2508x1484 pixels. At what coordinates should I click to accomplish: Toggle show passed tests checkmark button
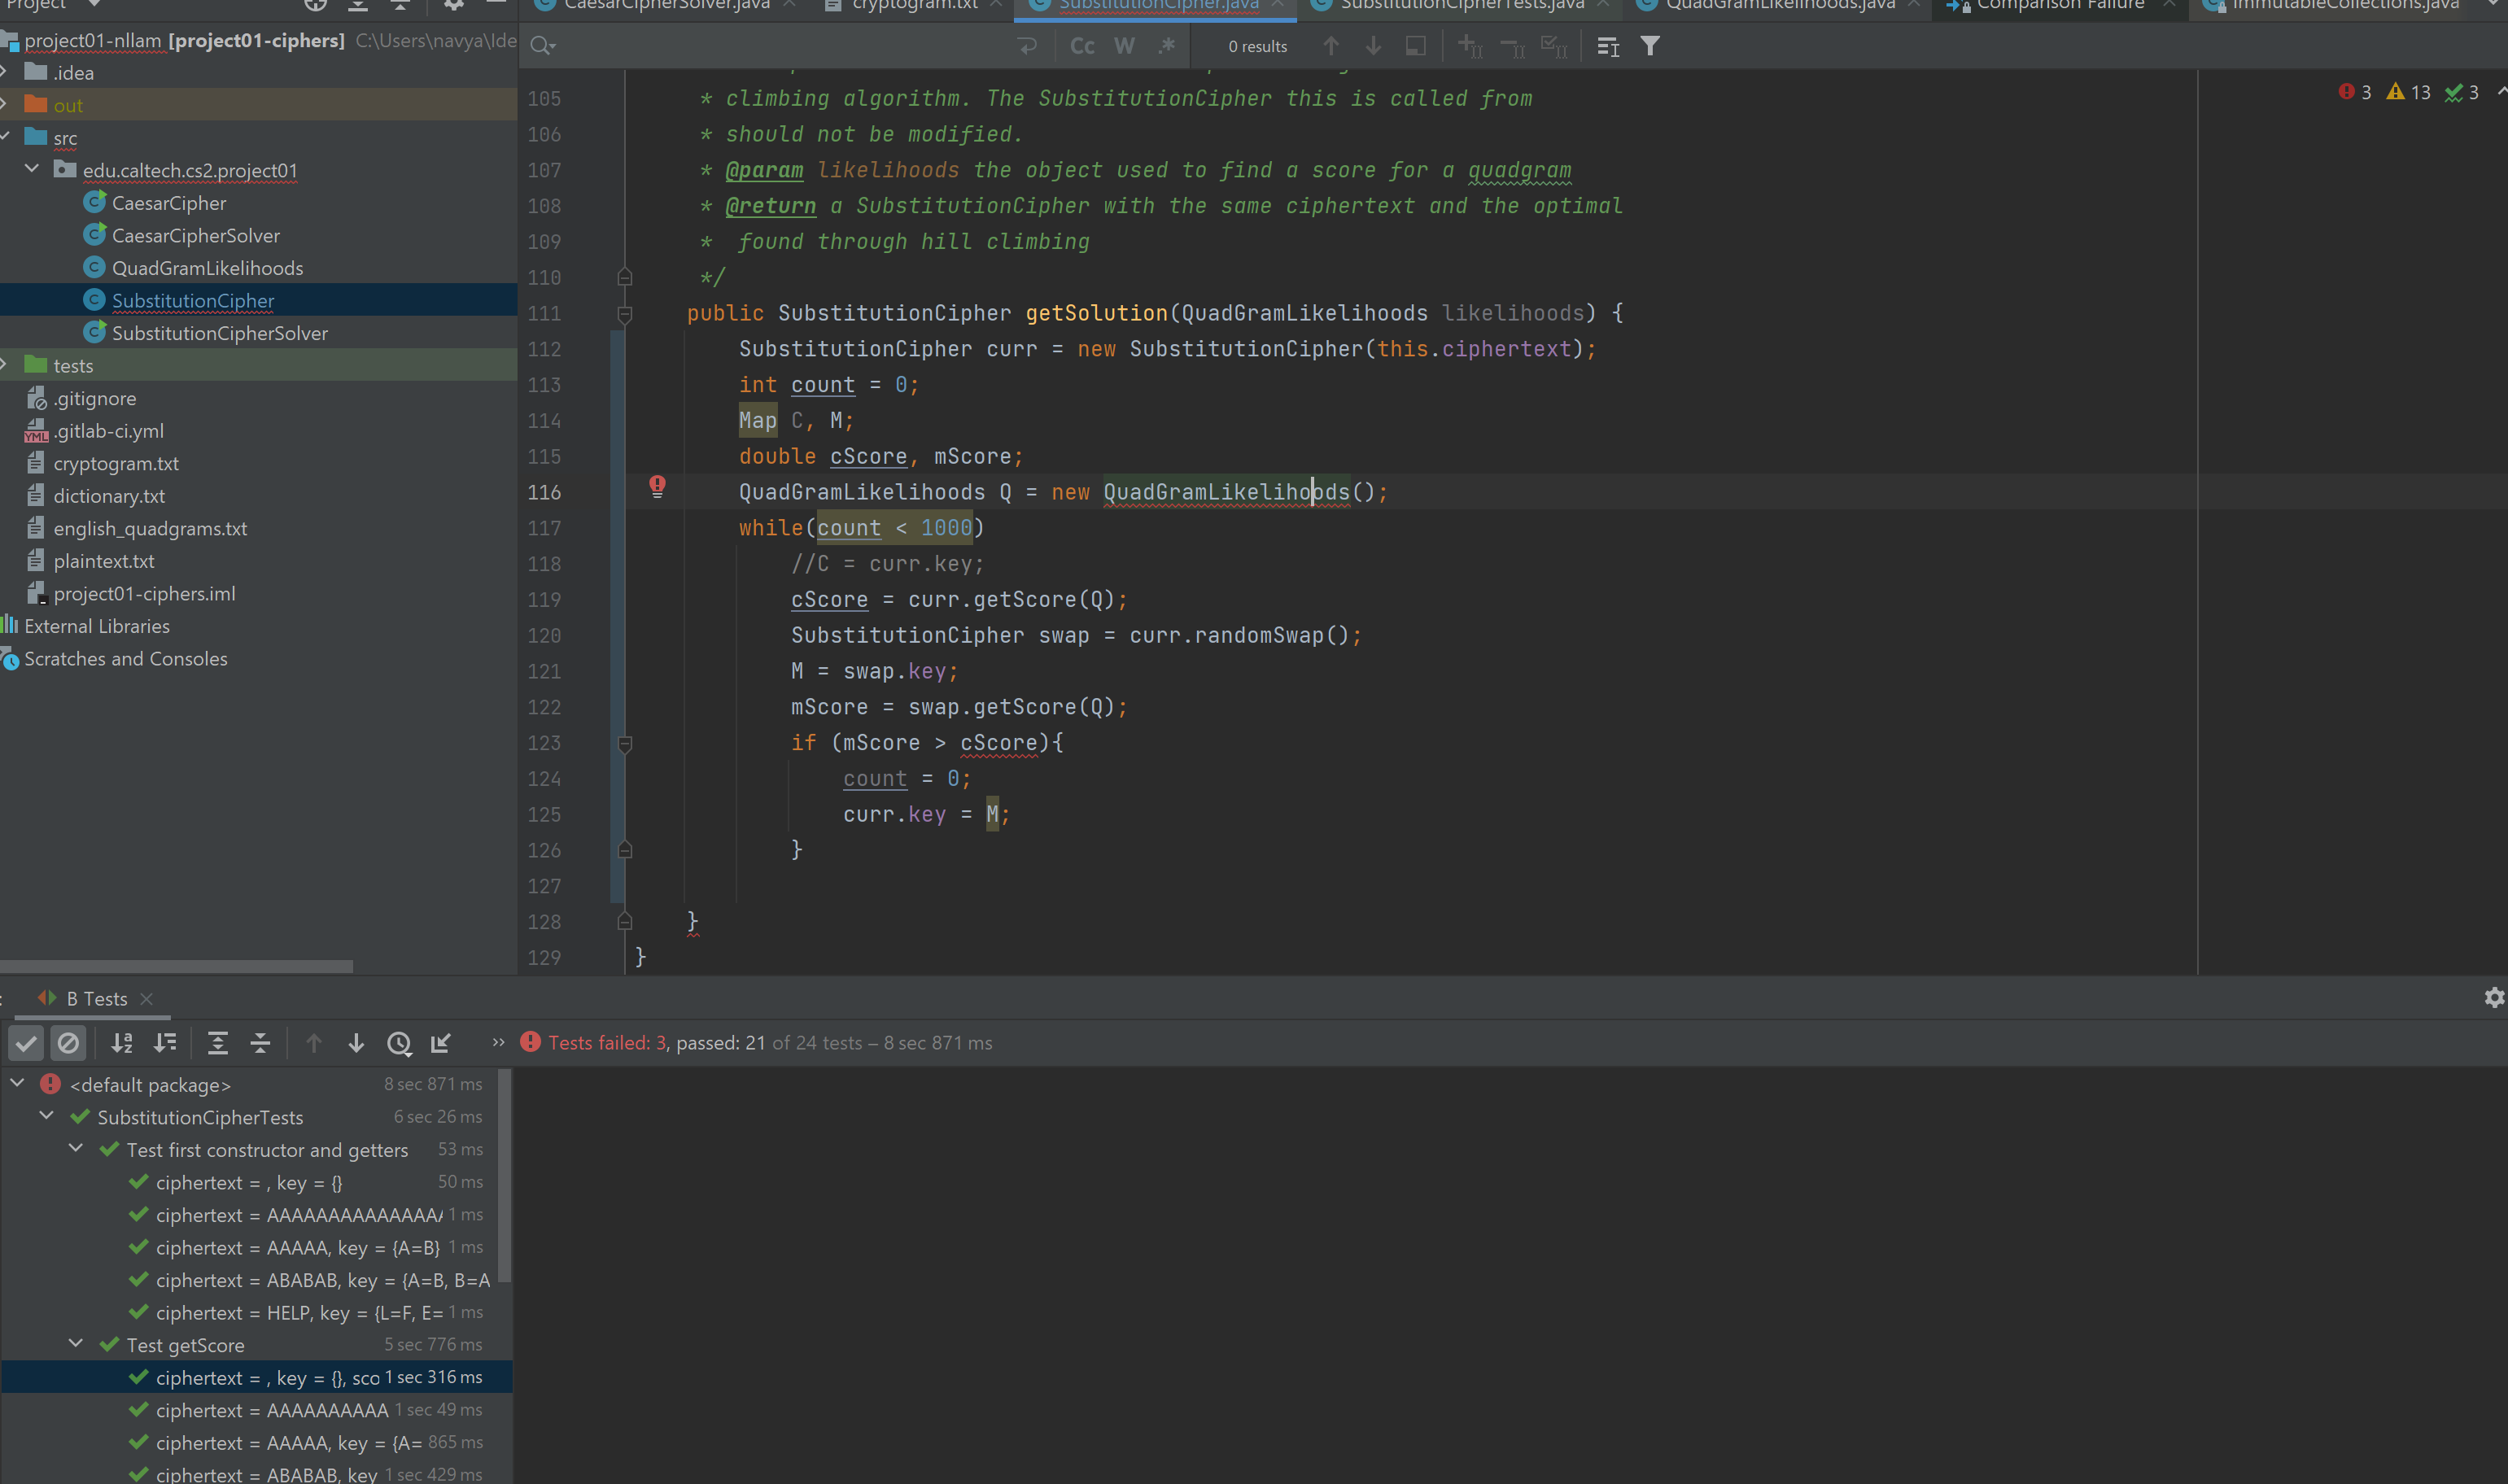click(26, 1043)
